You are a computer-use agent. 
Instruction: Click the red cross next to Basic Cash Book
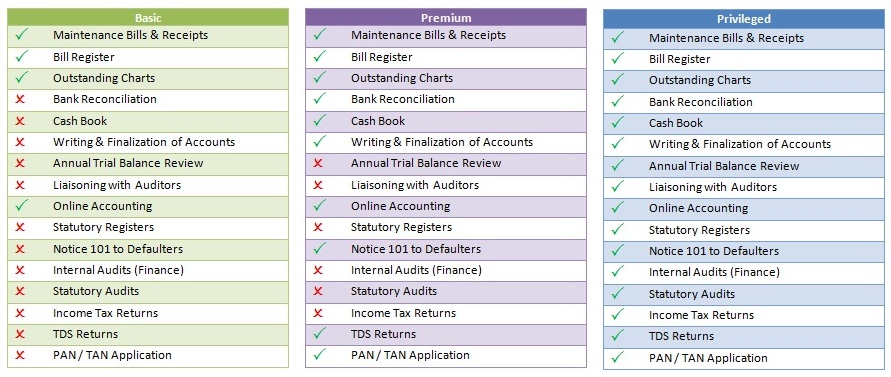[20, 121]
